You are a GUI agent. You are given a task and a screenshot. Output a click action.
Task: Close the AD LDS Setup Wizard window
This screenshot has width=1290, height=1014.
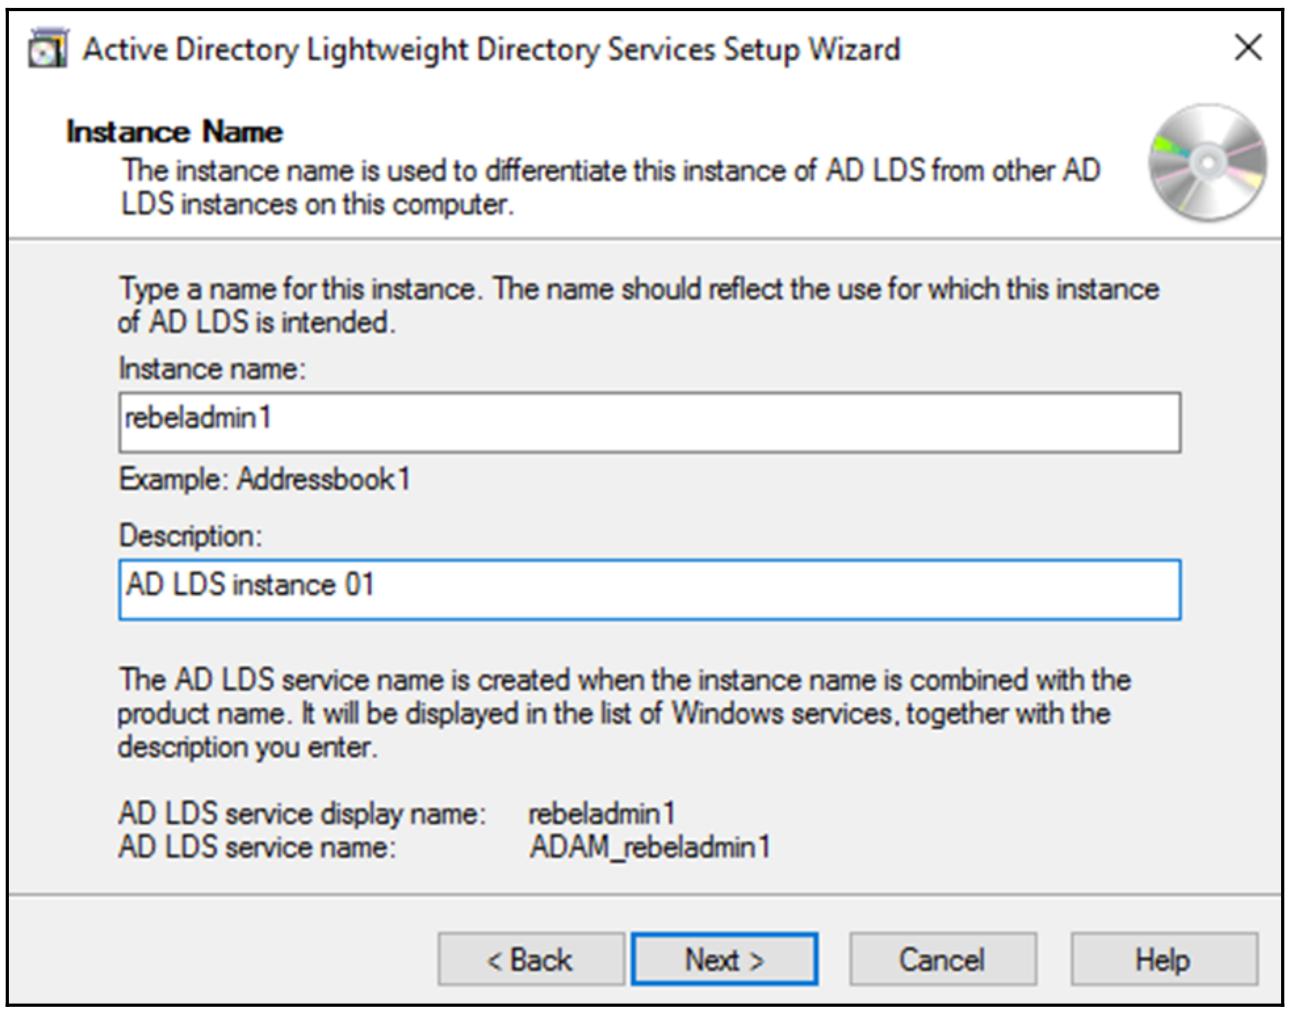tap(1247, 47)
